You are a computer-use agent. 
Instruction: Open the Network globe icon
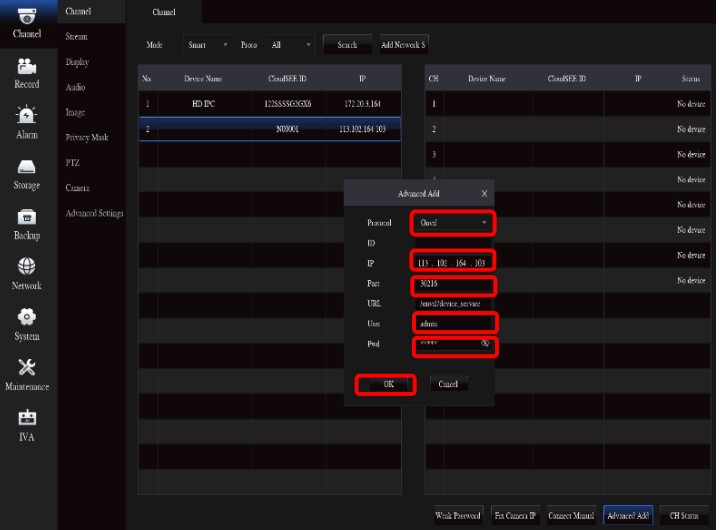27,267
